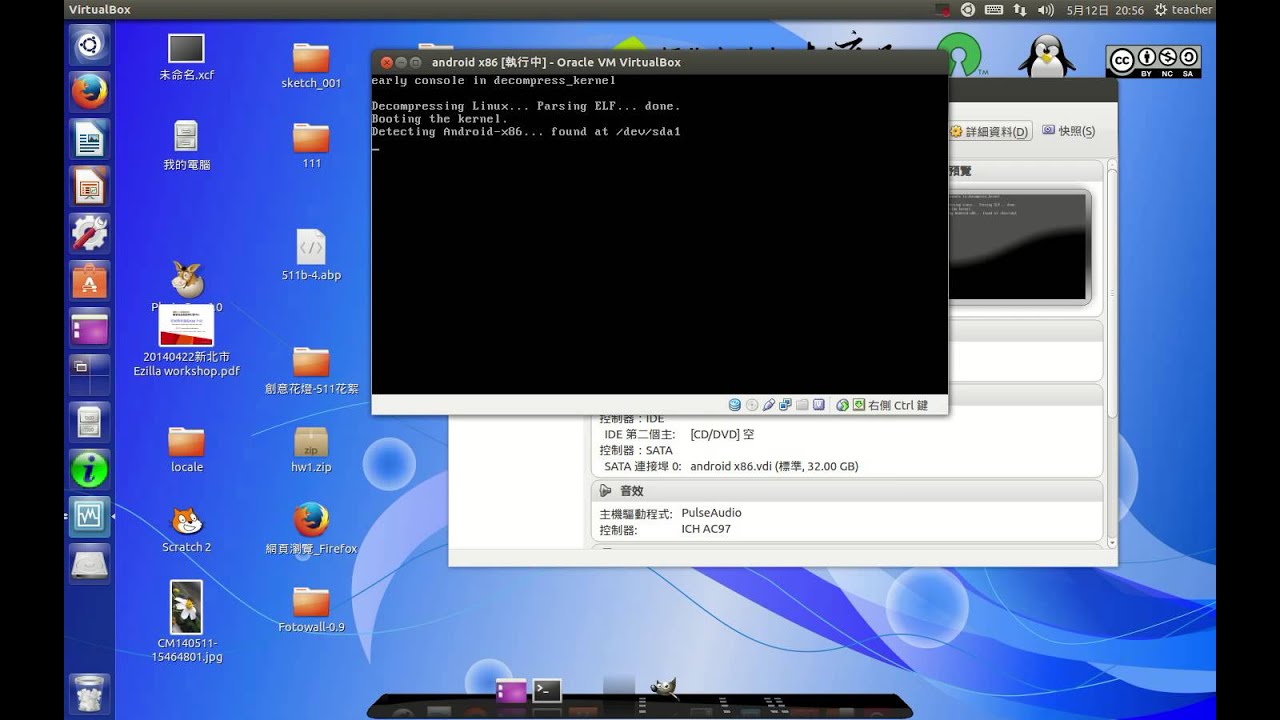Click the green info icon in launcher
1280x720 pixels.
point(89,468)
